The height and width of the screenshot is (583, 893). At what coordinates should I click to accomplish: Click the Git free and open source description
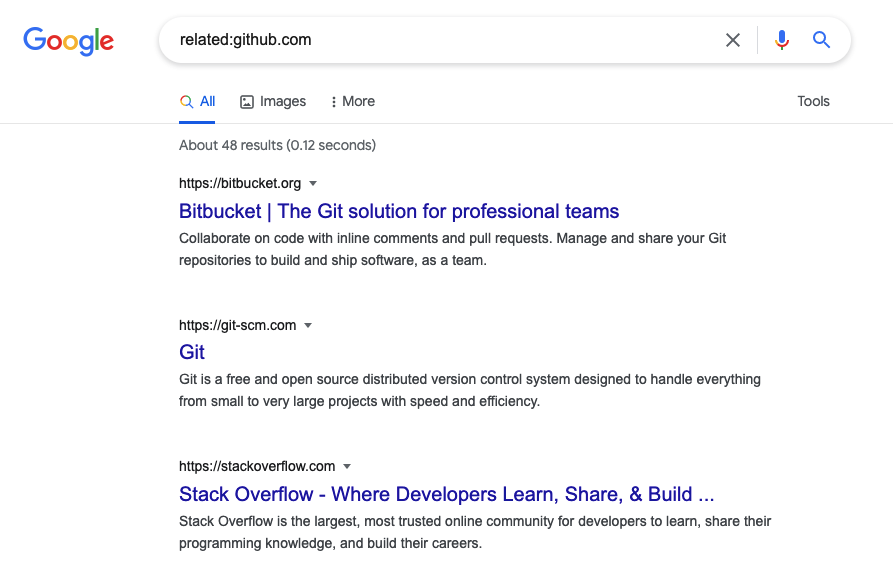(x=470, y=391)
